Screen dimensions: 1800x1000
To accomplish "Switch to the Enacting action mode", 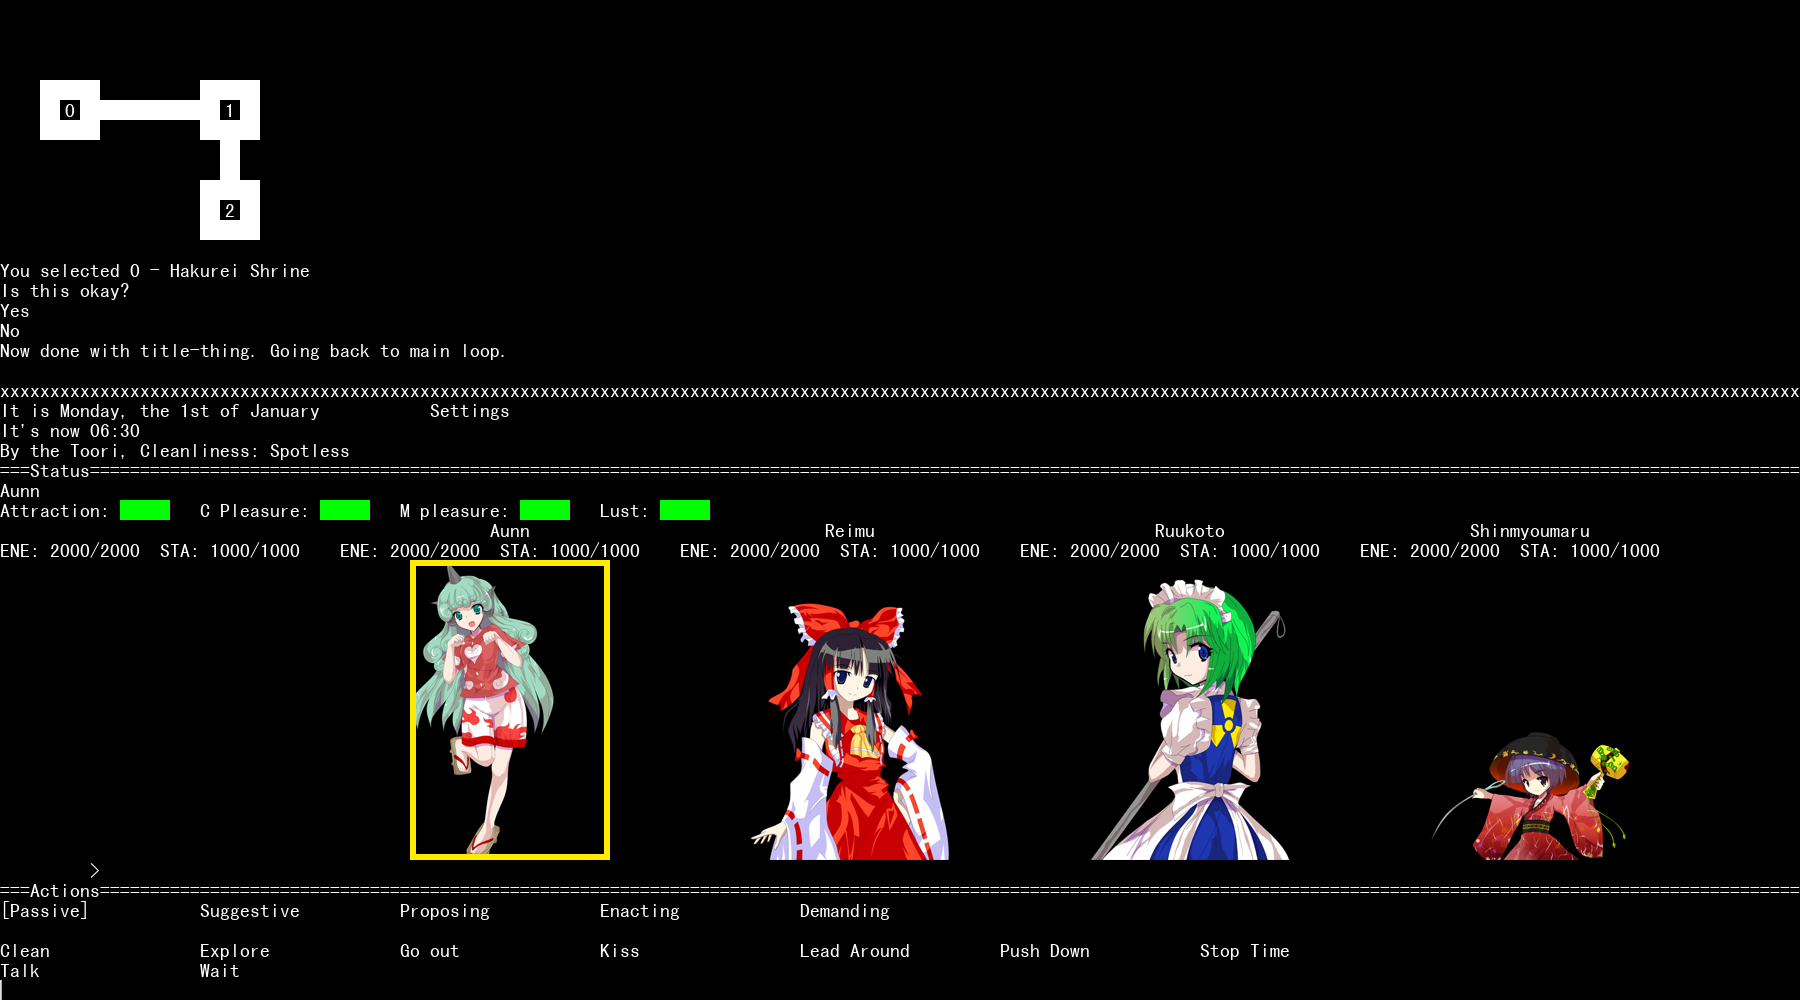I will (640, 911).
